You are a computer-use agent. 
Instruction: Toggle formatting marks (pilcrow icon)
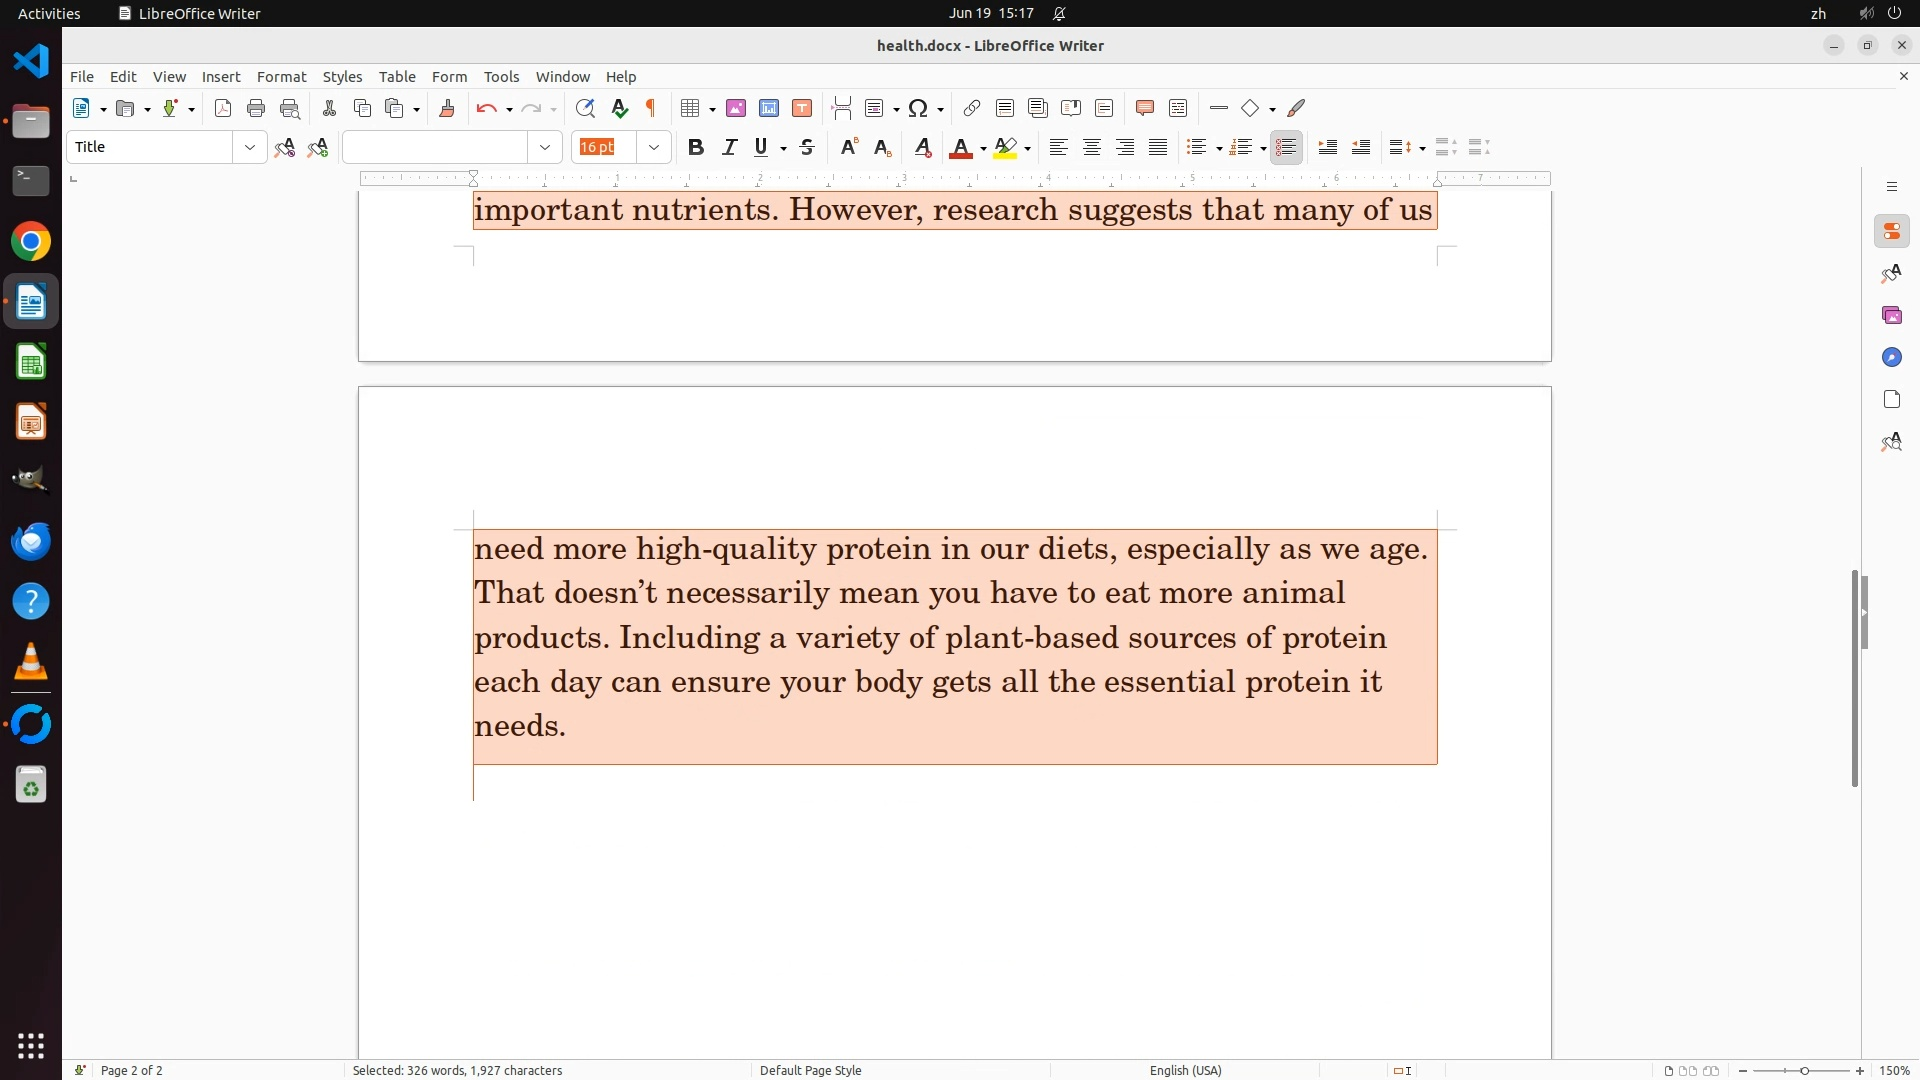[651, 108]
